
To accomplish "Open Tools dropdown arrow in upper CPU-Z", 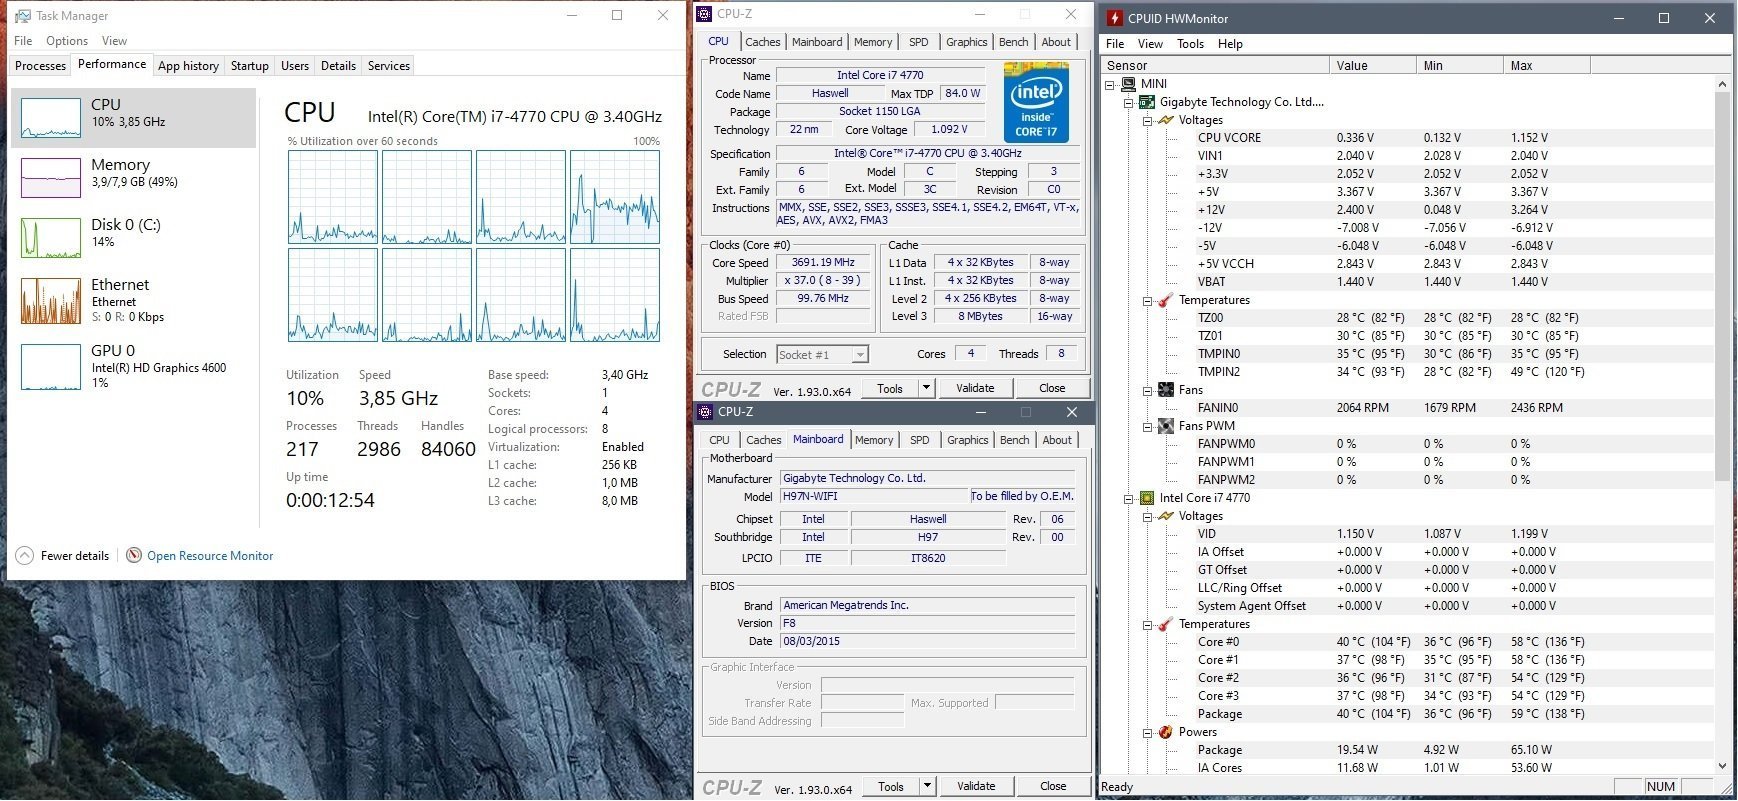I will (926, 388).
